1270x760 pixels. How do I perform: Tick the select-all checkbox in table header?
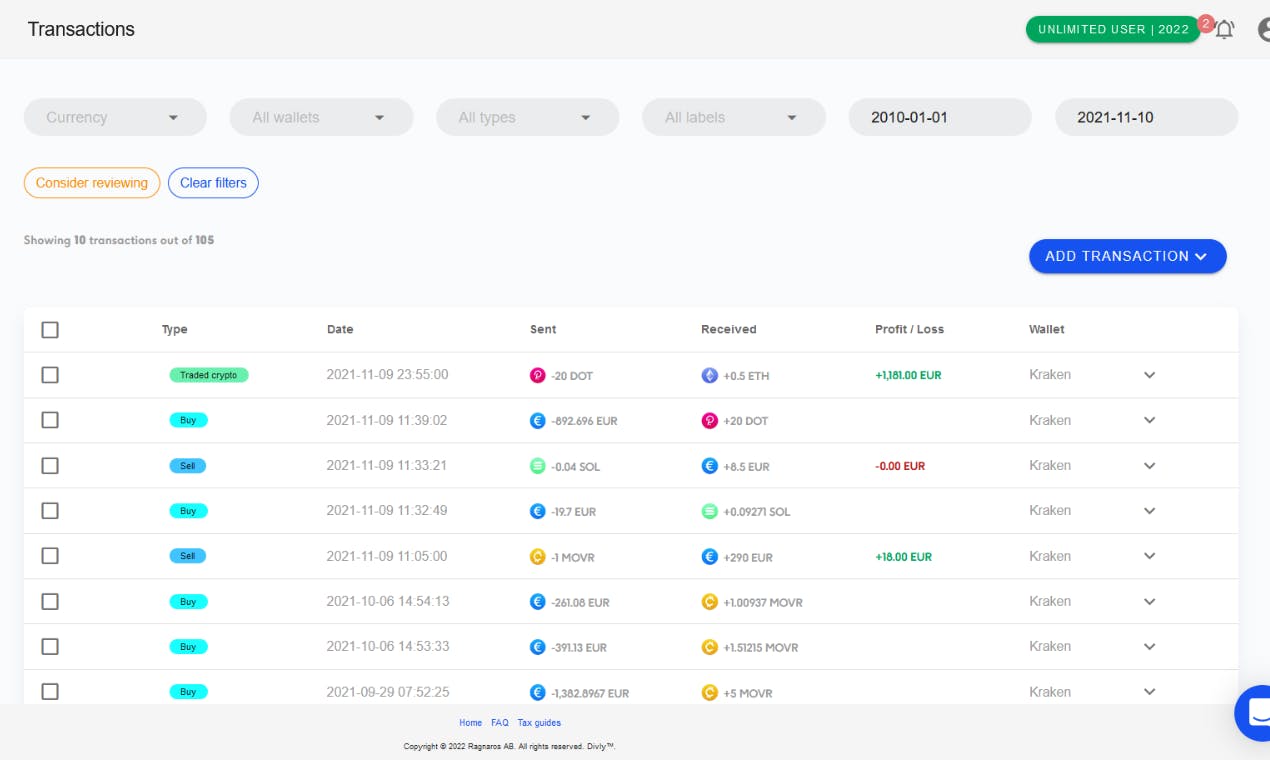pos(50,330)
